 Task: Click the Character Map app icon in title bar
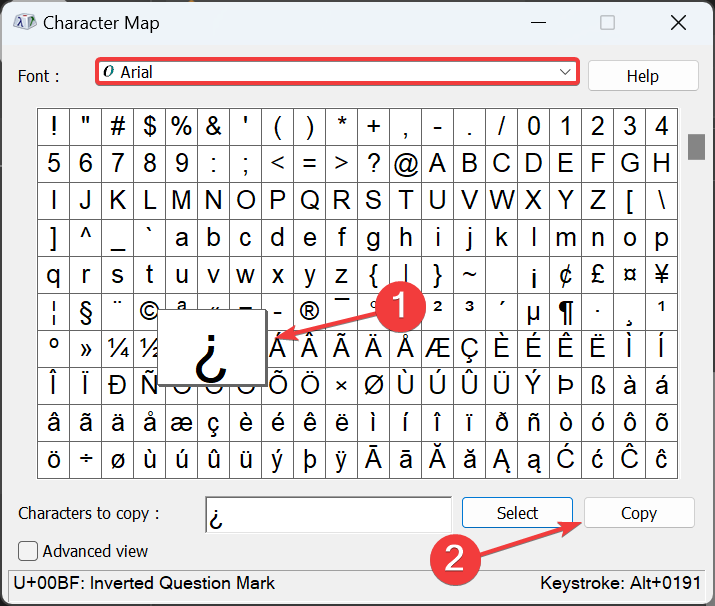tap(25, 22)
